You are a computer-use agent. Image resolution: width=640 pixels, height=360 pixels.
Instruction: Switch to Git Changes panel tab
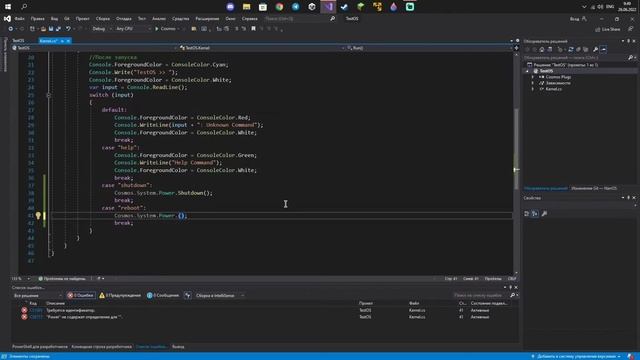[594, 188]
